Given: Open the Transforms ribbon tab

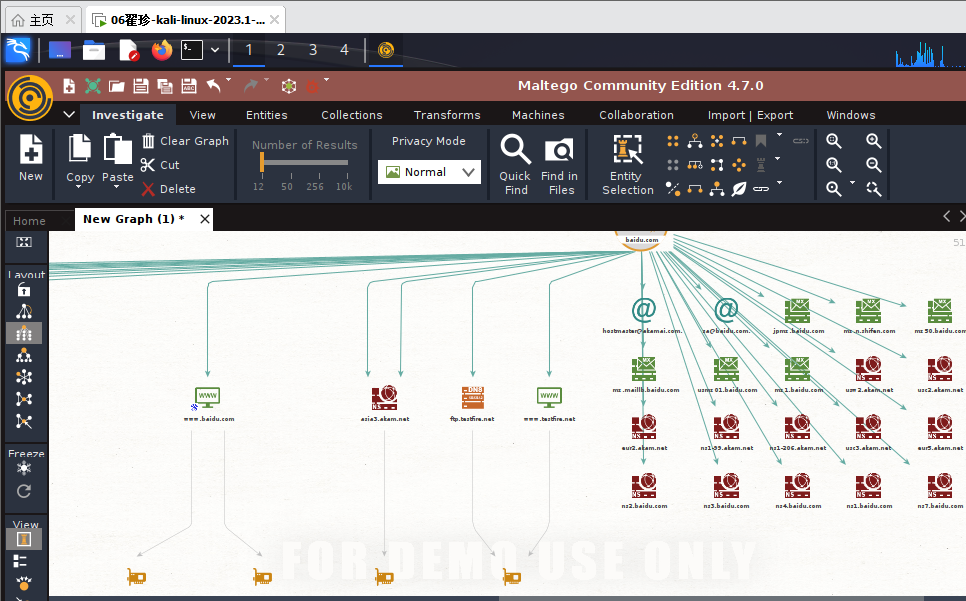Looking at the screenshot, I should 447,115.
